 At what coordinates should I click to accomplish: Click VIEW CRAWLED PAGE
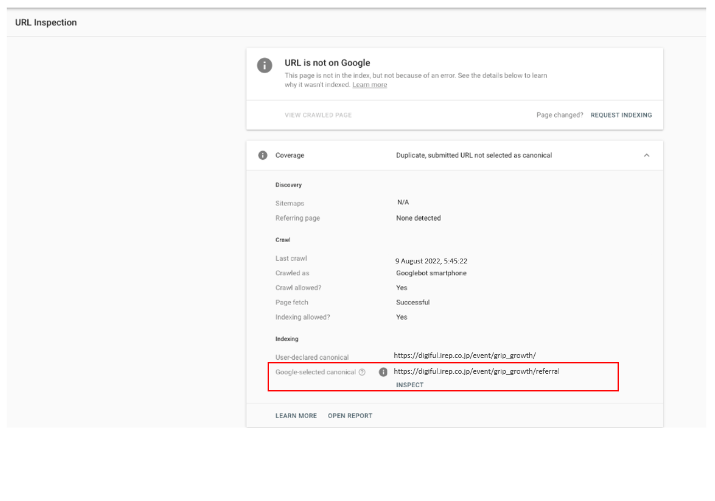[318, 115]
